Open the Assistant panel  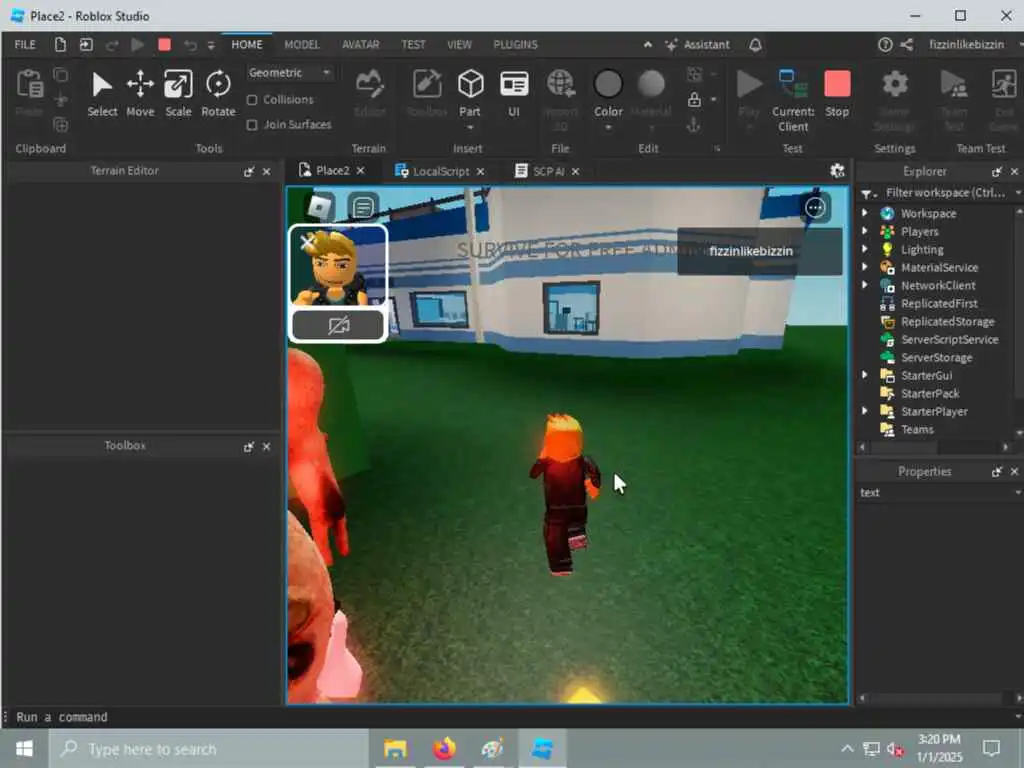pyautogui.click(x=697, y=44)
